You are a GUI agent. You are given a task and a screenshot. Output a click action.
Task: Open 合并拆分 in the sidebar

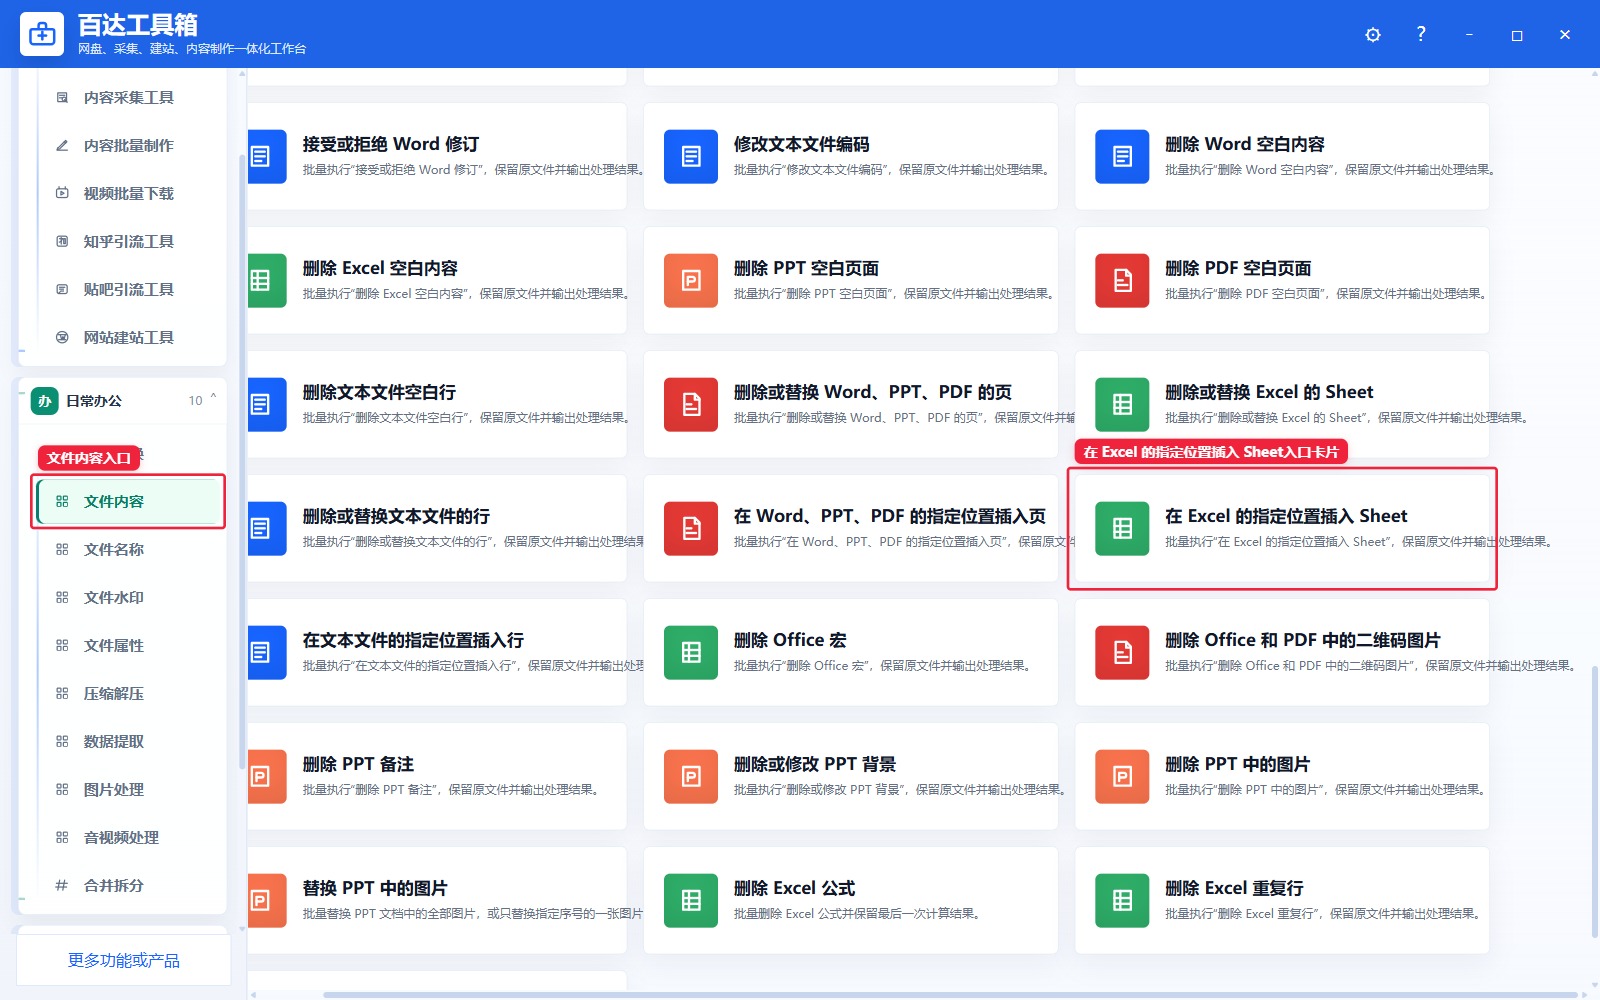click(128, 885)
